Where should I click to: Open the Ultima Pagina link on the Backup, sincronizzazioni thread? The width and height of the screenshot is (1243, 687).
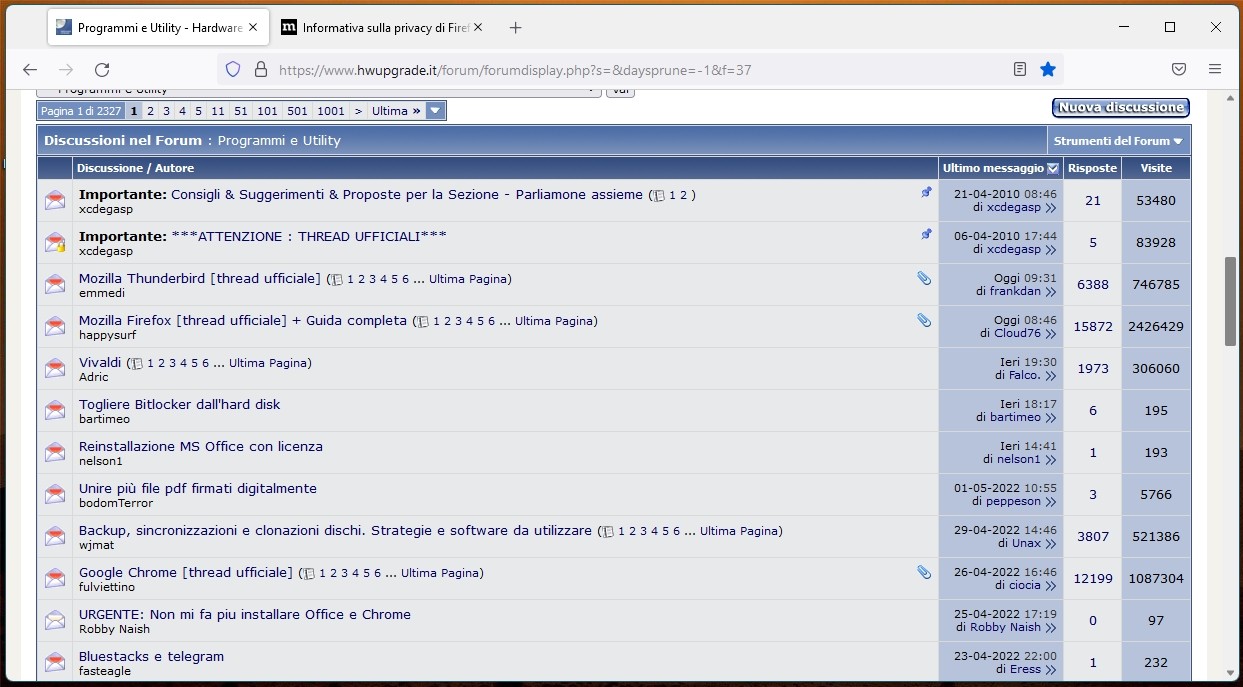coord(741,531)
